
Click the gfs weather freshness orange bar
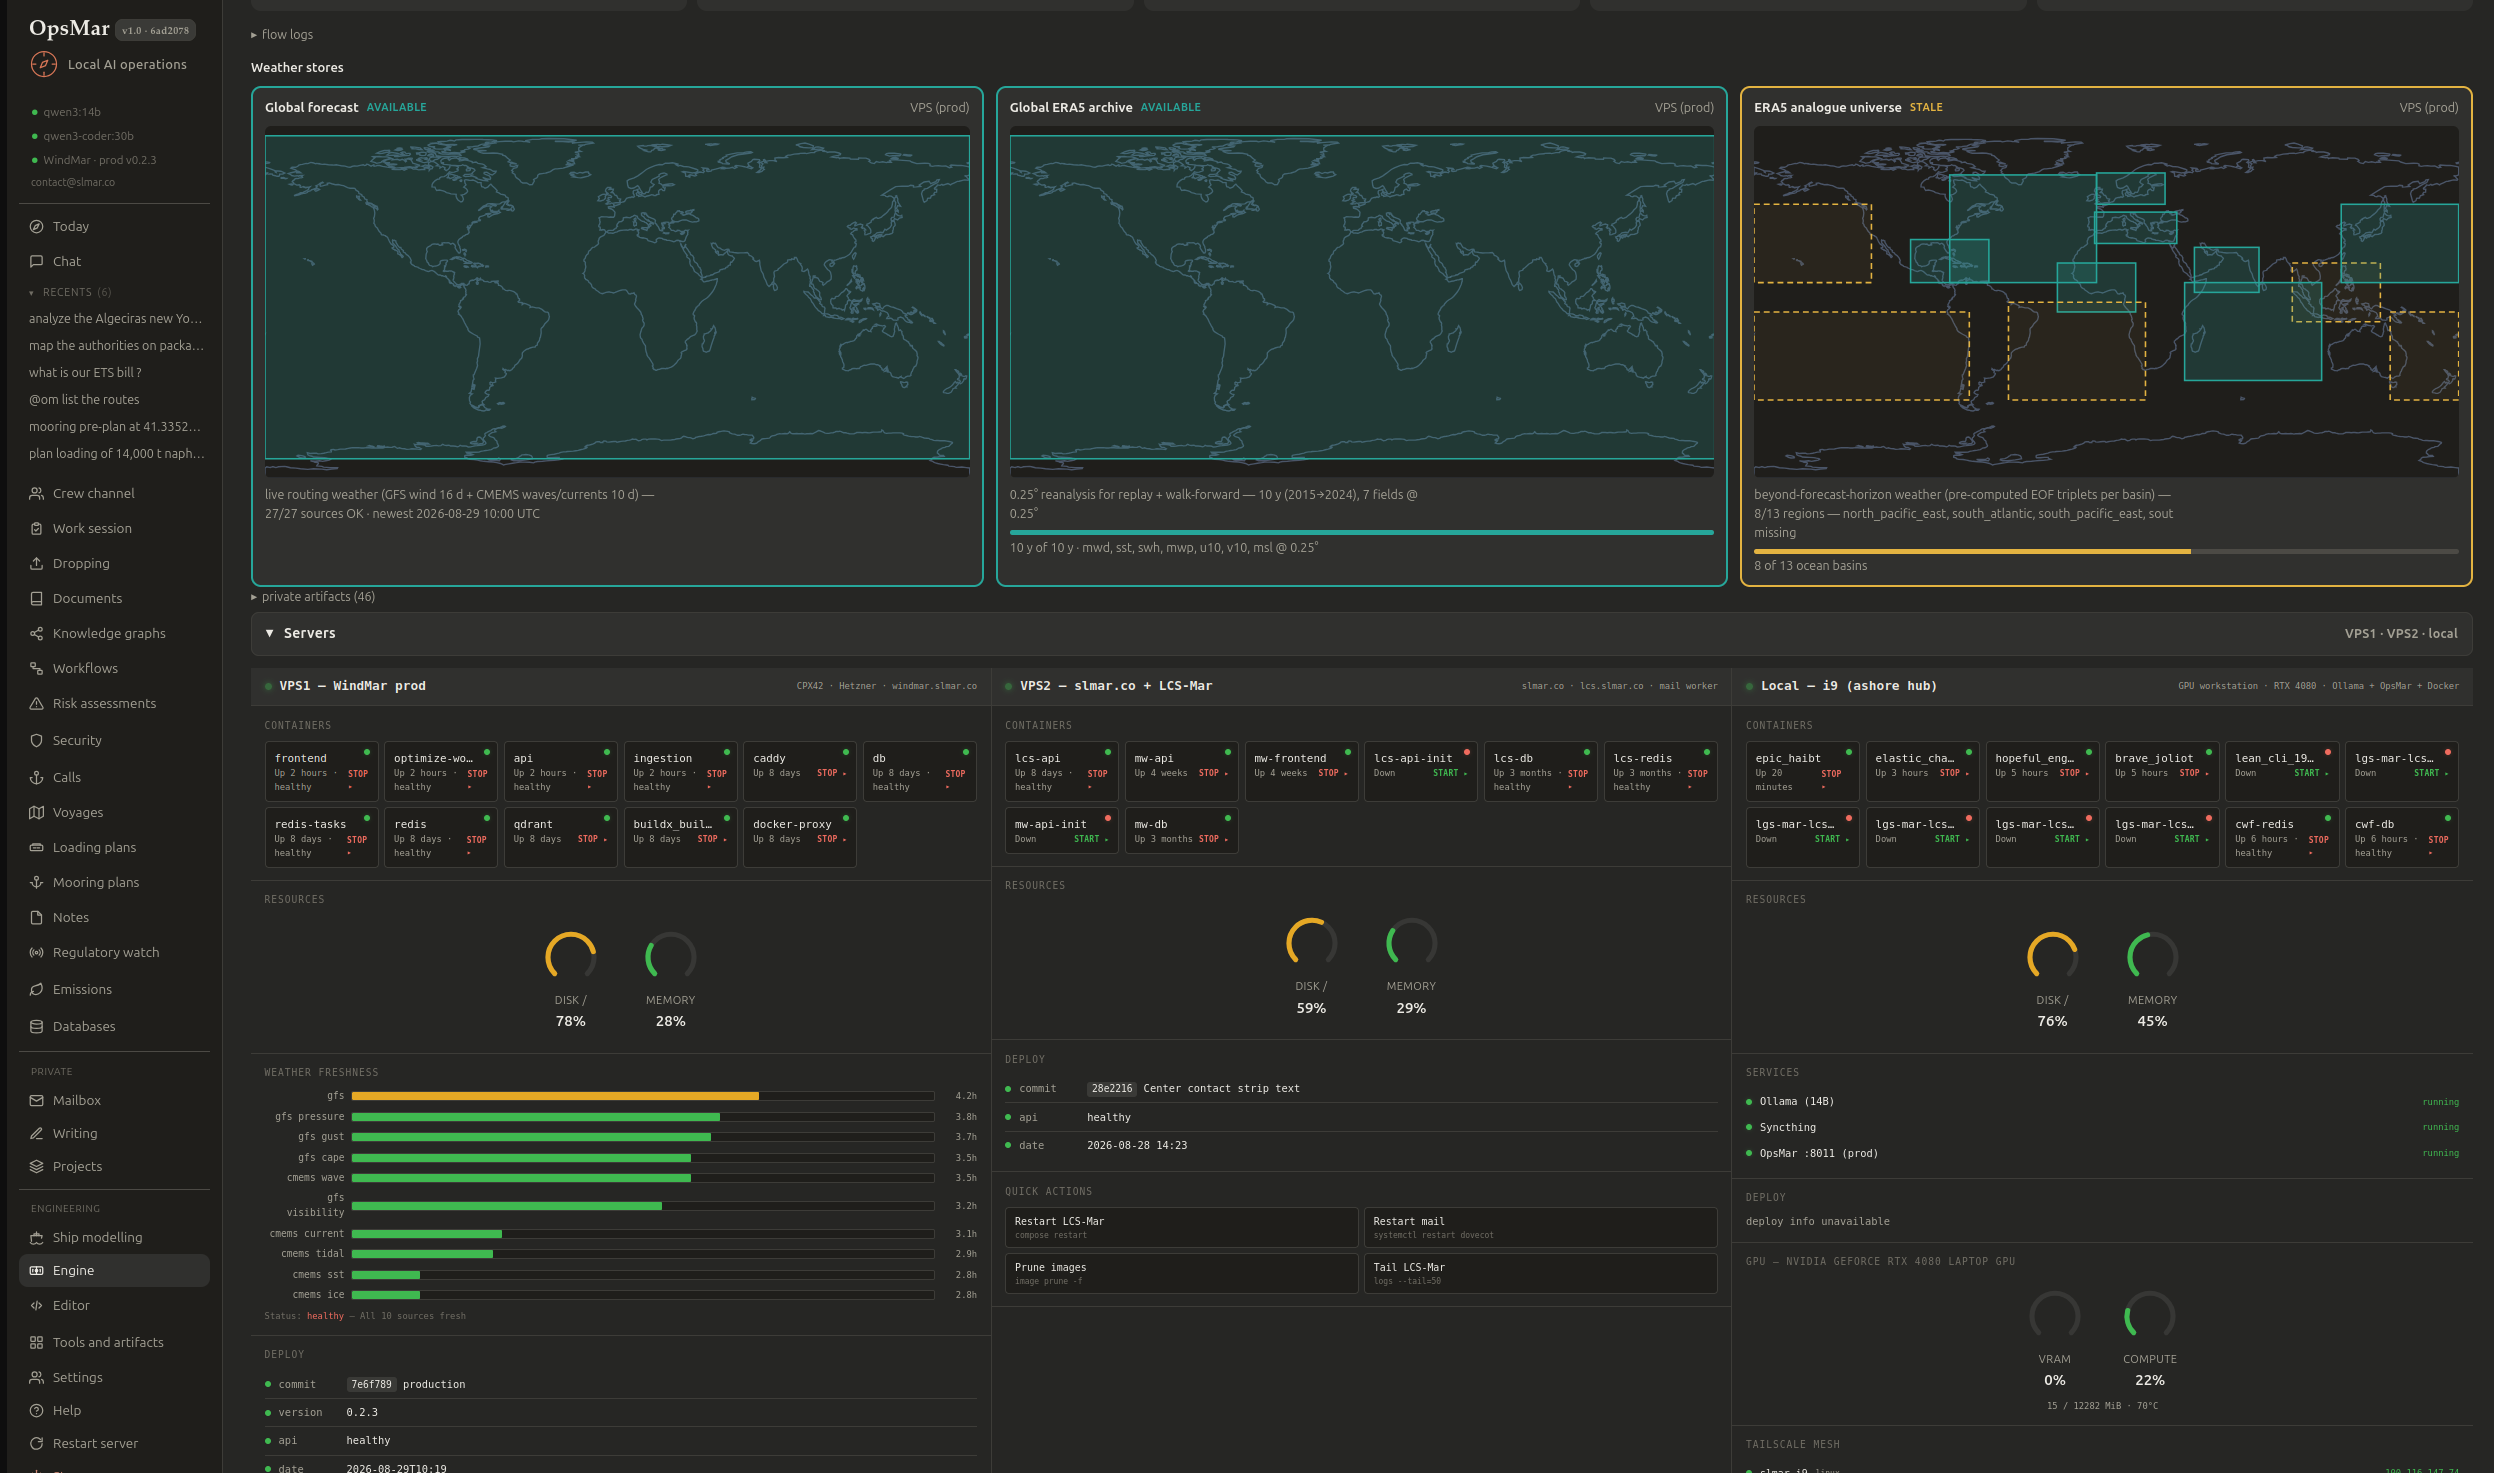point(555,1097)
